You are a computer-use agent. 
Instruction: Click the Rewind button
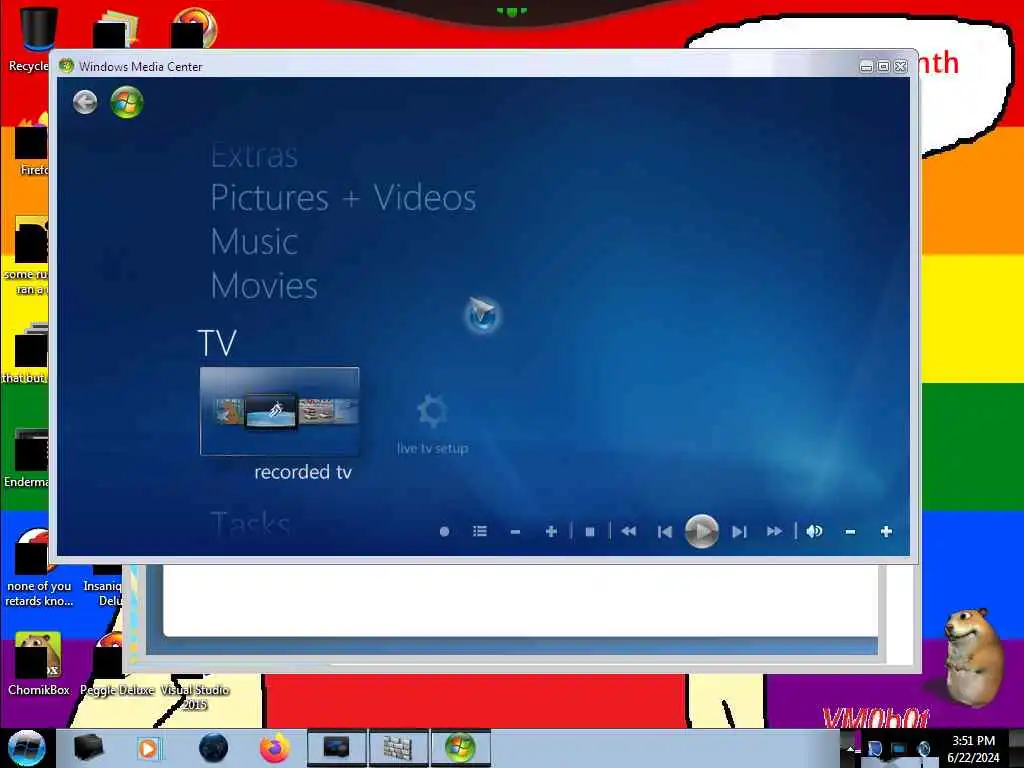[629, 532]
